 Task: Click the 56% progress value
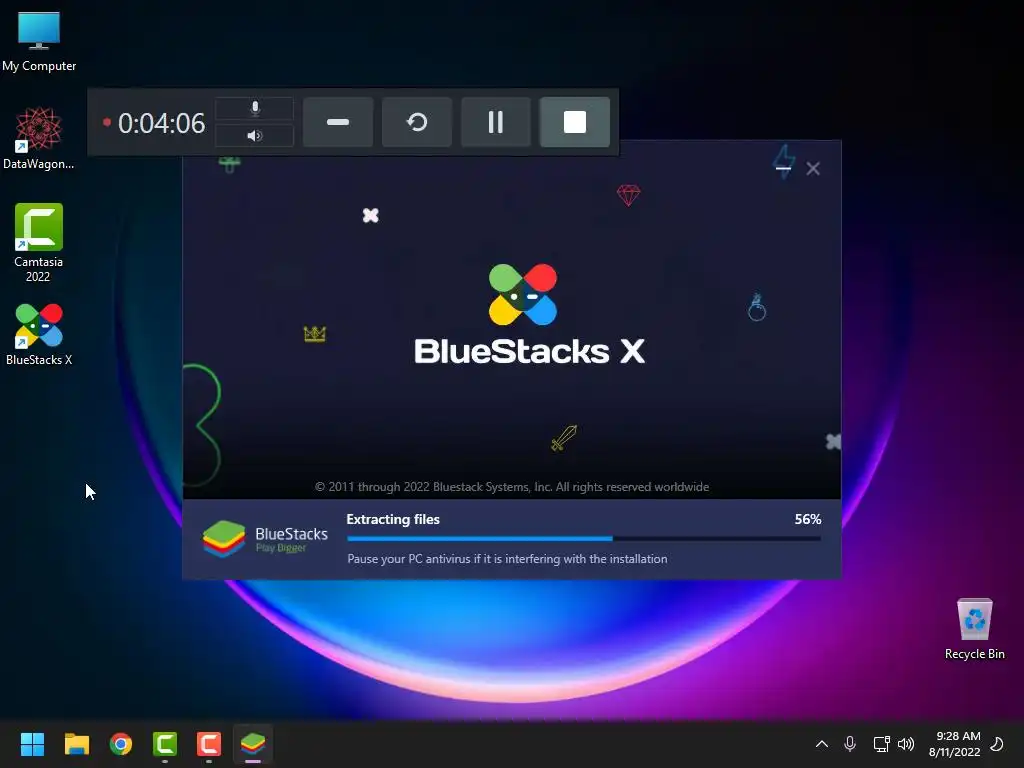click(808, 519)
